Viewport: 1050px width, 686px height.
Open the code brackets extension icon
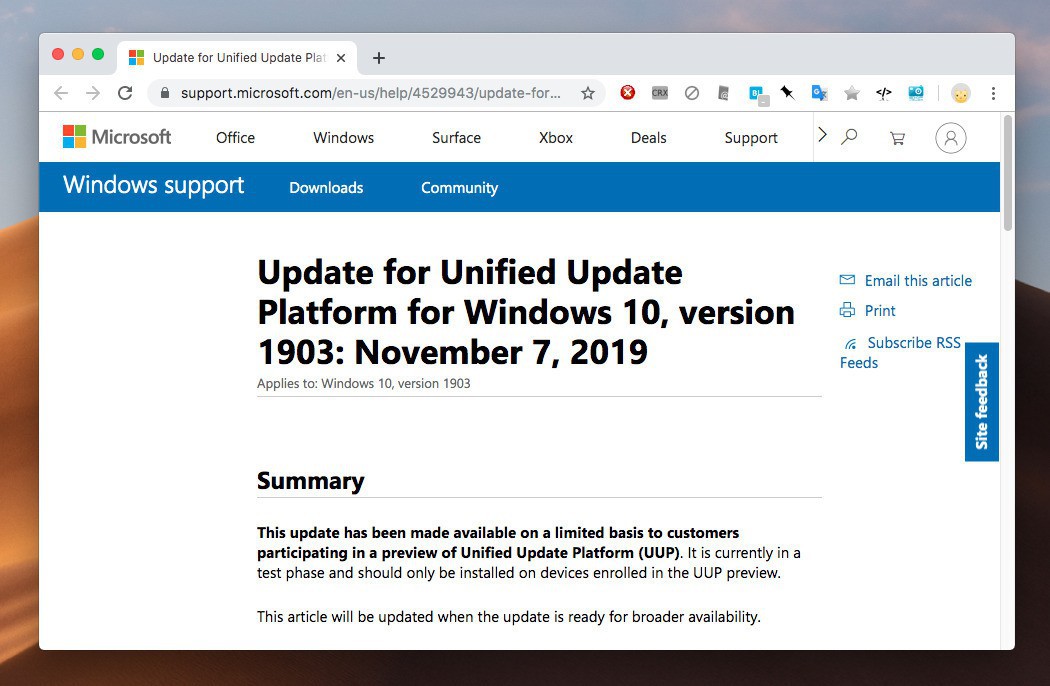pos(884,93)
